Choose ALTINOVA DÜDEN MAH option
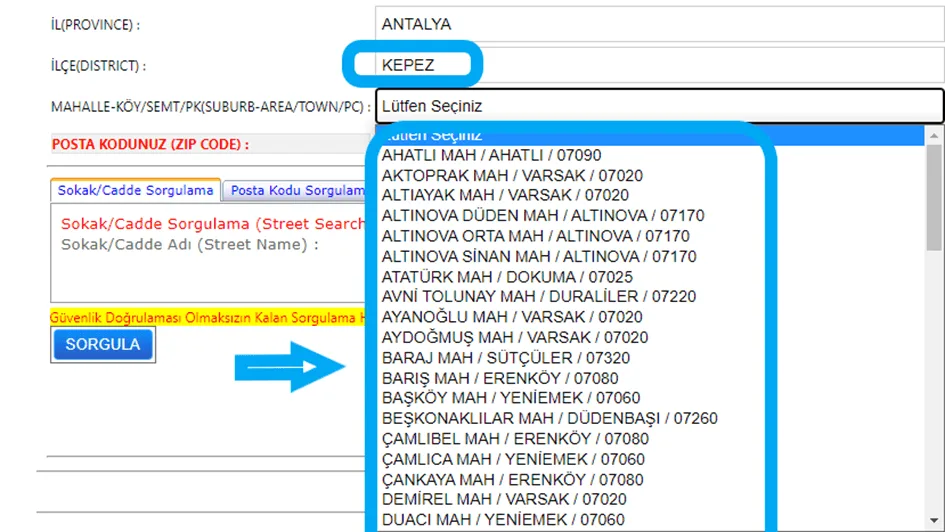 tap(650, 216)
